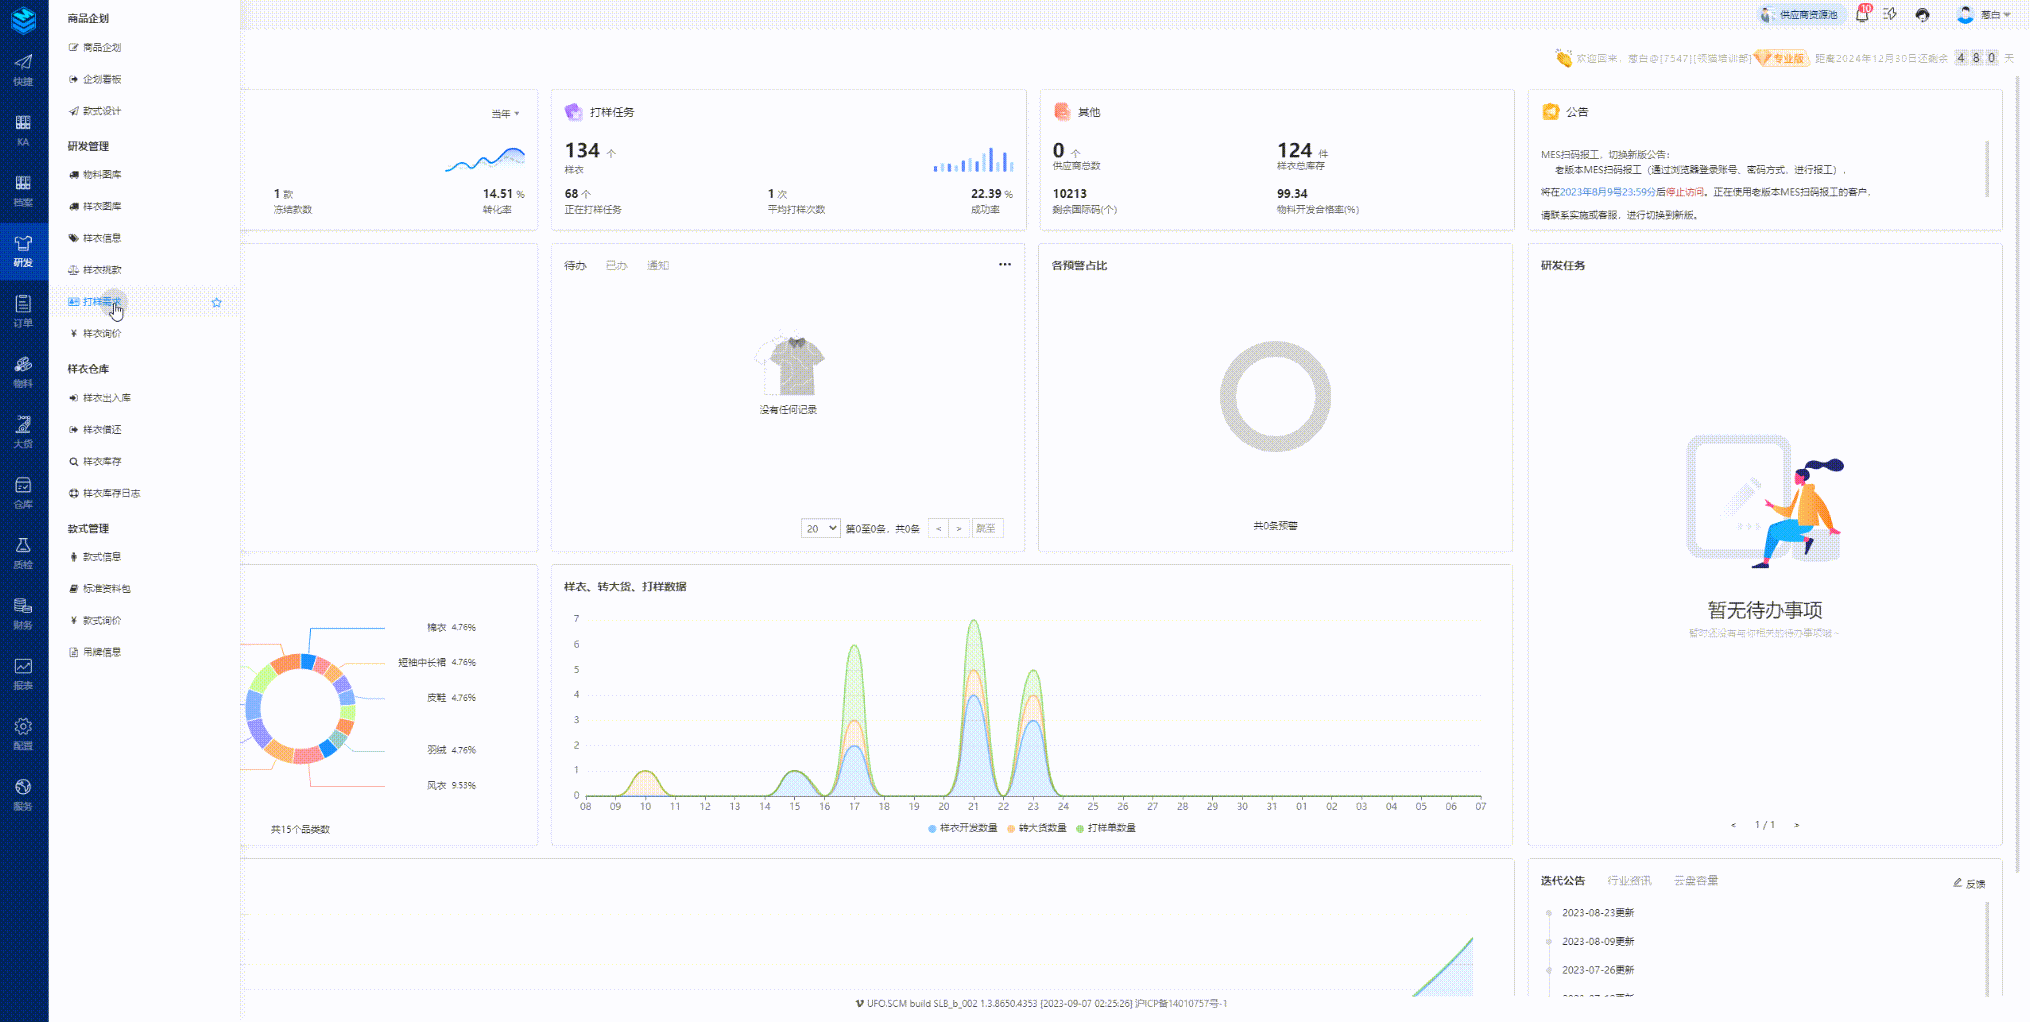Switch to the 行业资讯 tab

click(x=1629, y=881)
